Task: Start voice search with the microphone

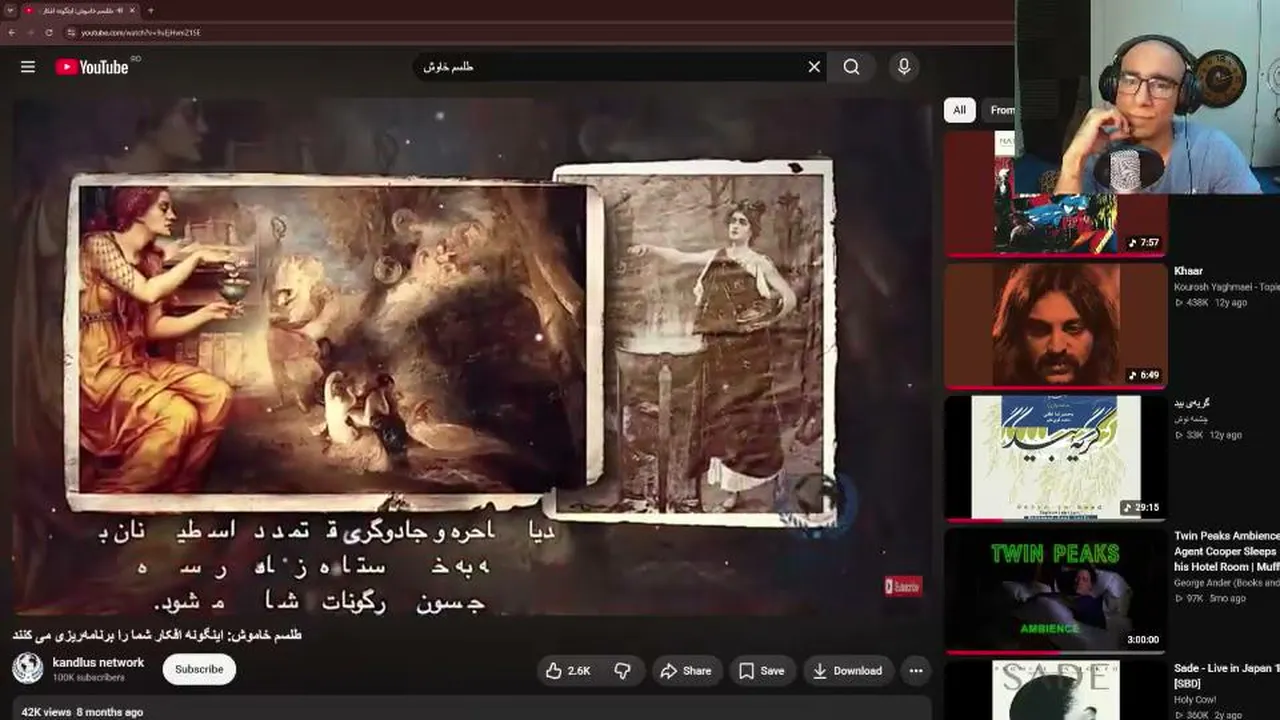Action: (x=904, y=67)
